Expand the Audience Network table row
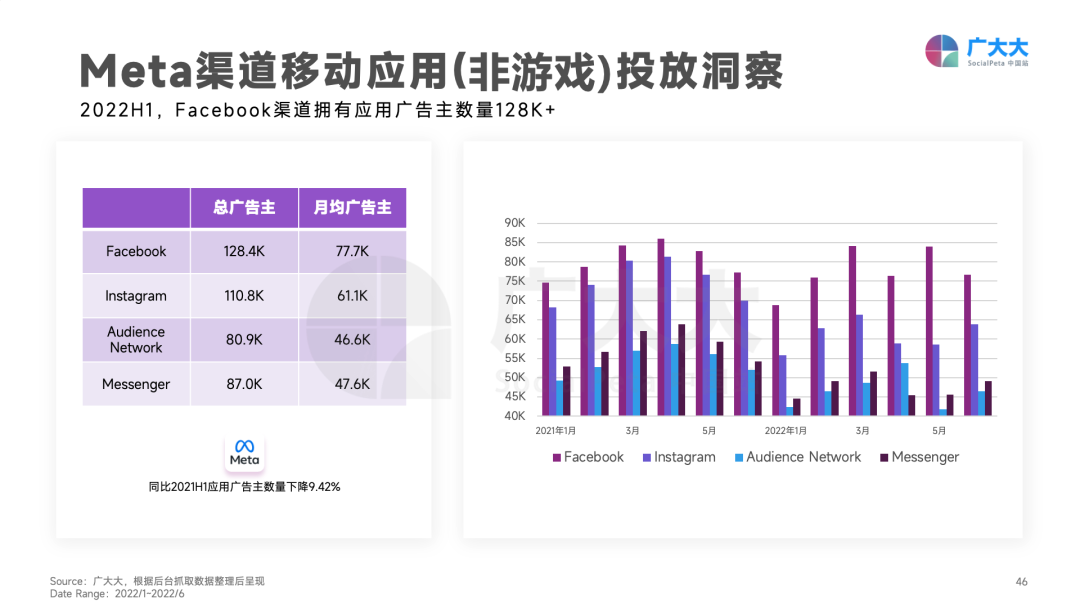The height and width of the screenshot is (608, 1080). tap(136, 339)
